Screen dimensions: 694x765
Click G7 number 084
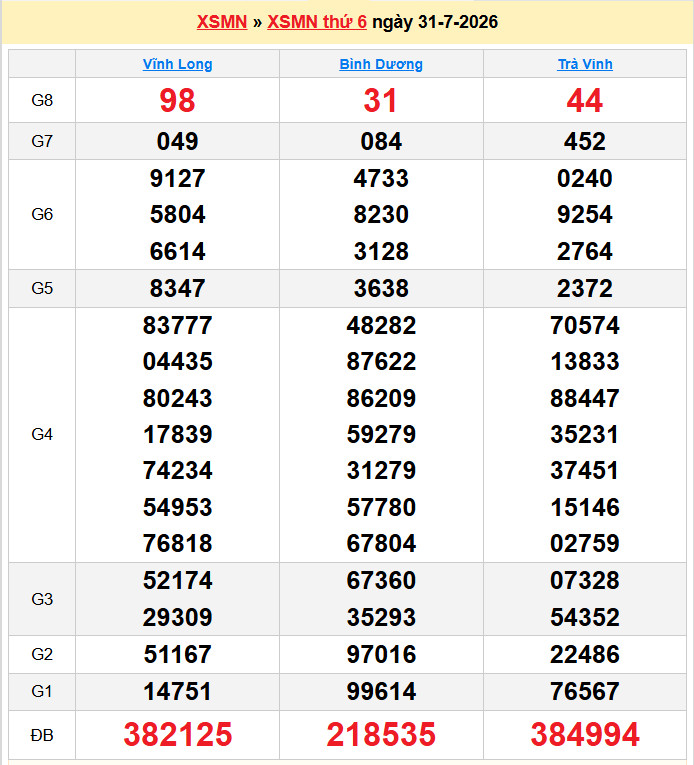coord(381,141)
